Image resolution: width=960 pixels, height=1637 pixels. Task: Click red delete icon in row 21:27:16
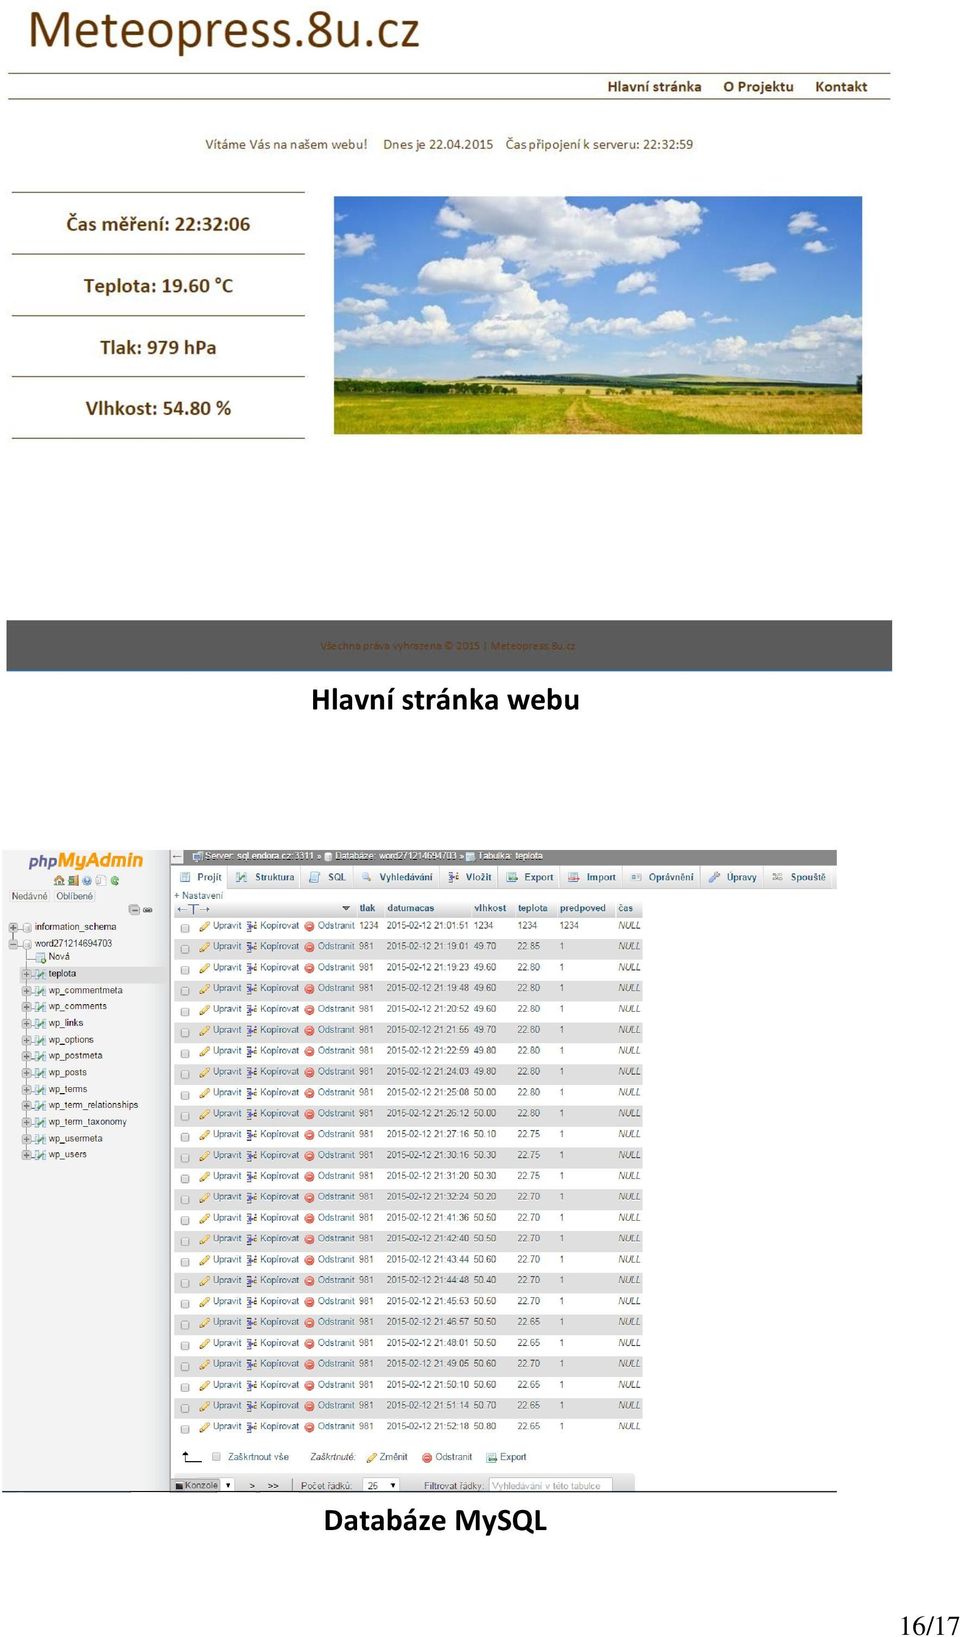click(310, 1135)
